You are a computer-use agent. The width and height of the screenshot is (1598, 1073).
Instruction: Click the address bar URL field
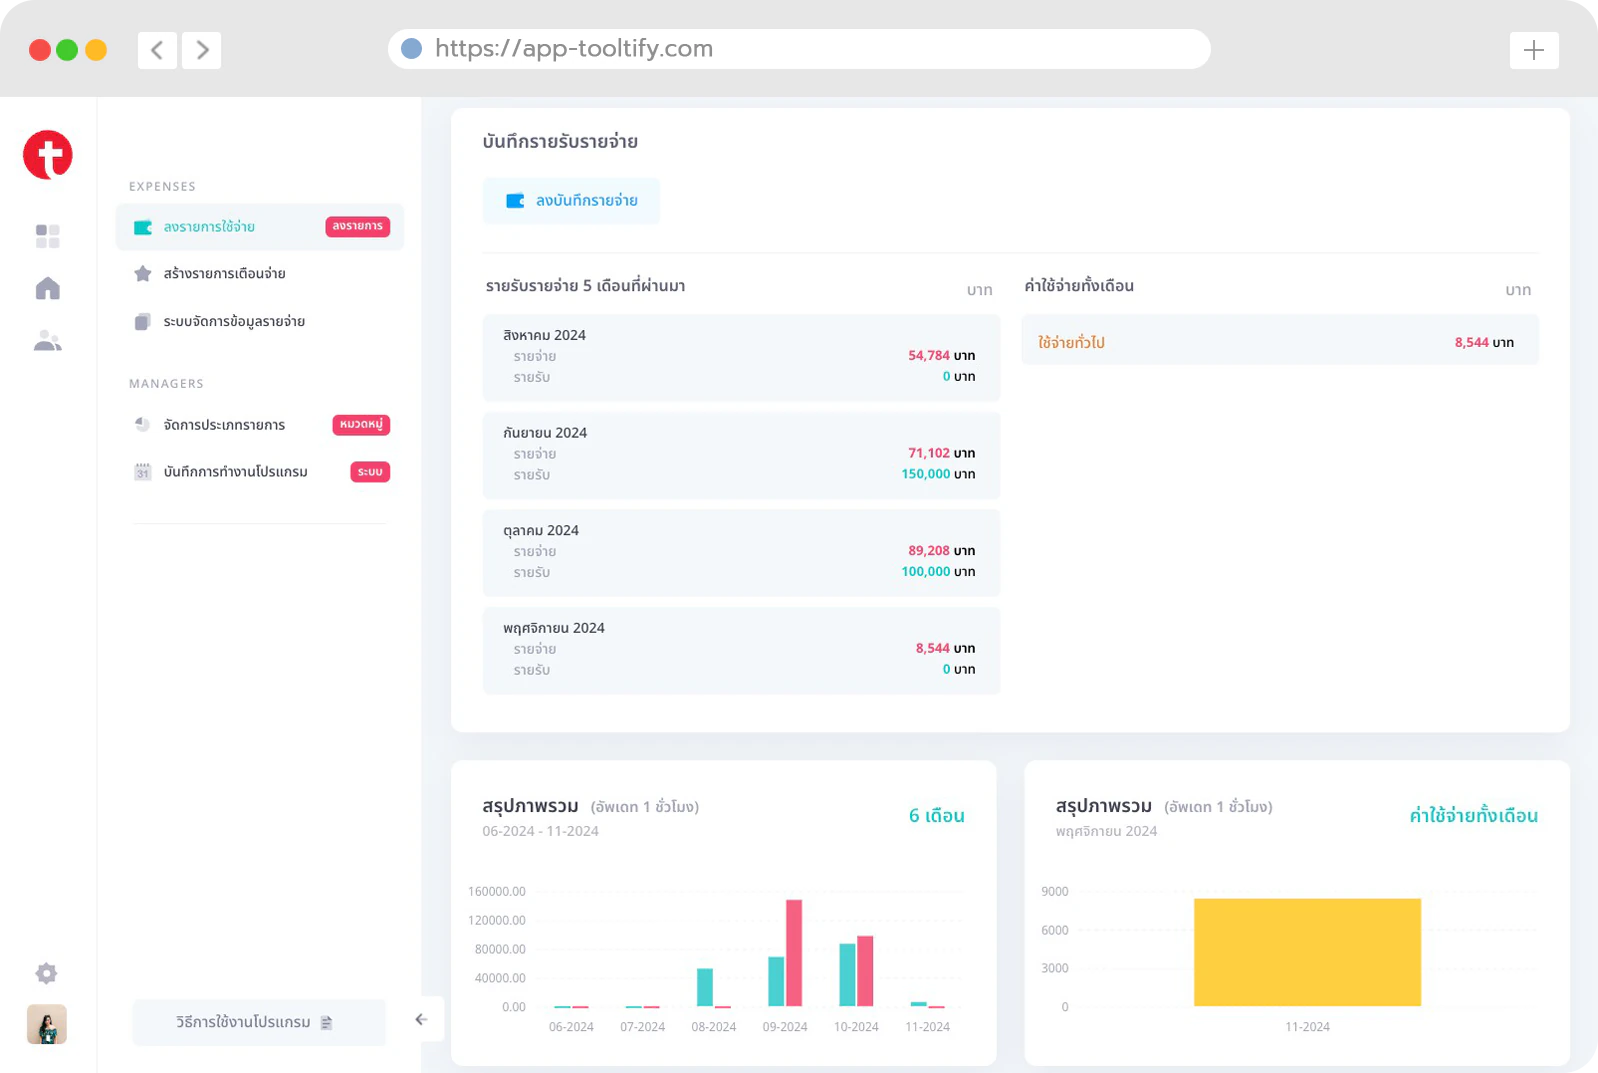[799, 49]
